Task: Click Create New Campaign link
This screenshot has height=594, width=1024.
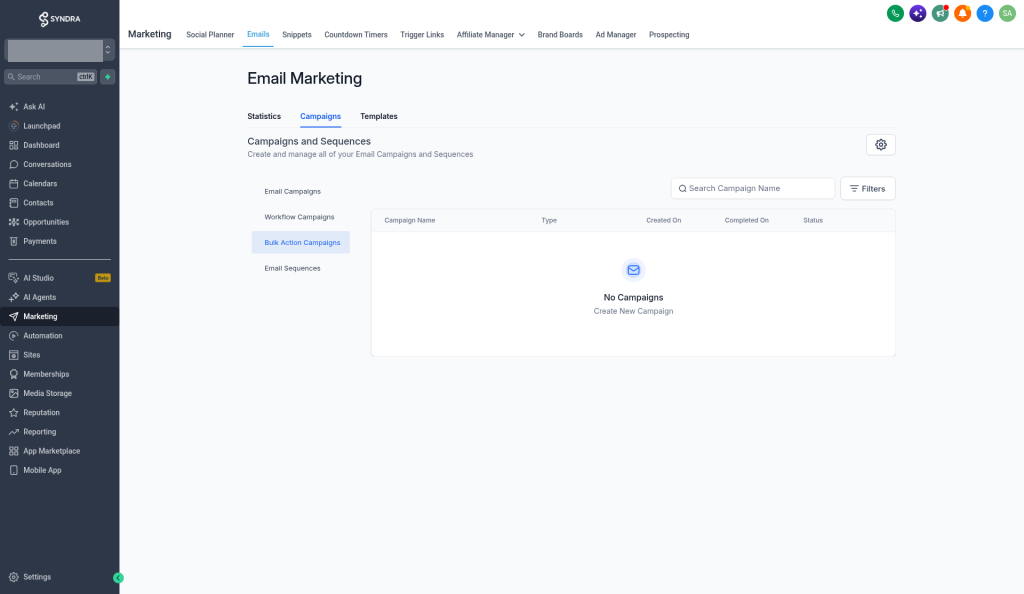Action: click(633, 311)
